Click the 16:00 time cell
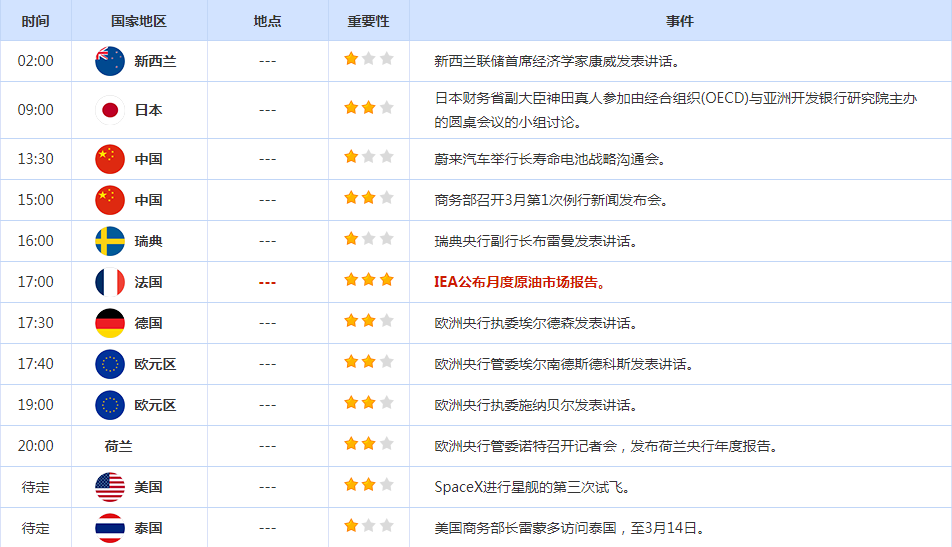This screenshot has height=547, width=952. [35, 241]
